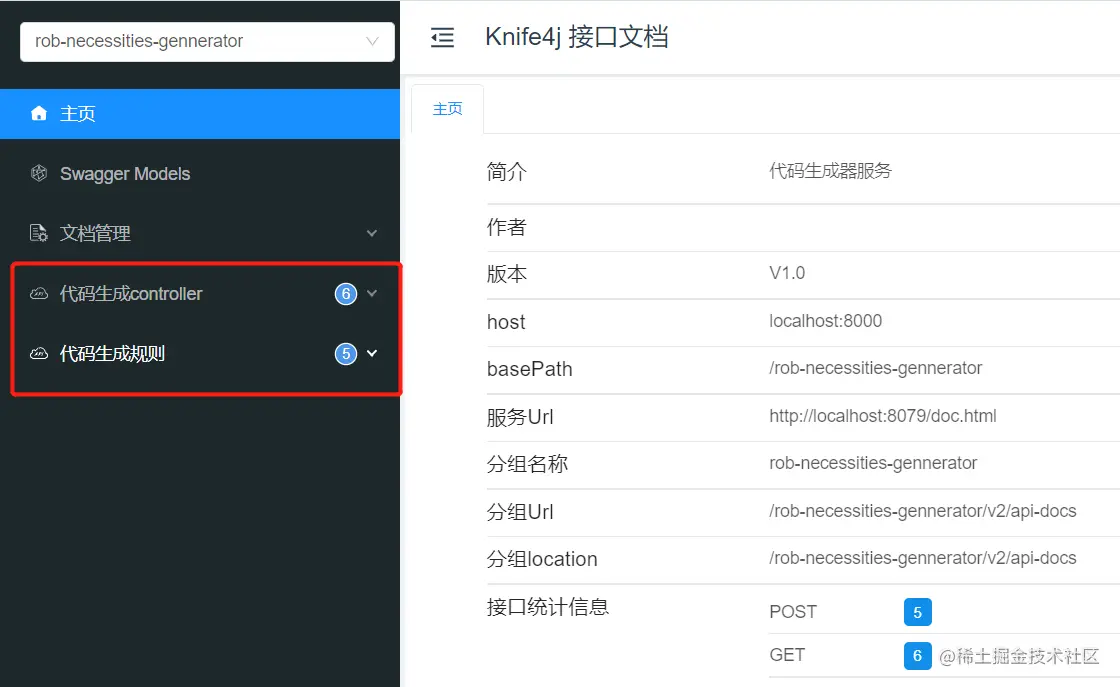Expand the 文档管理 chevron arrow
Image resolution: width=1120 pixels, height=687 pixels.
click(371, 233)
